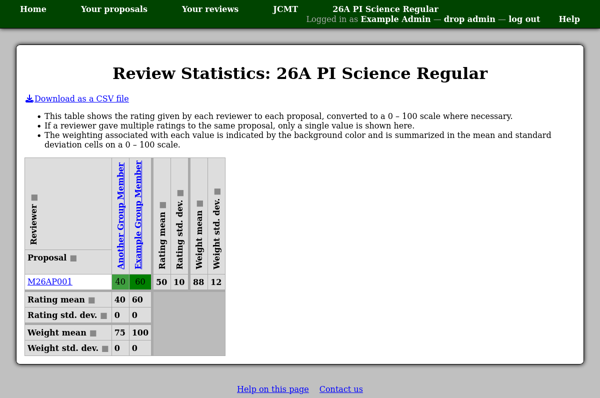Viewport: 600px width, 398px height.
Task: Click the download icon beside CSV link
Action: pyautogui.click(x=29, y=99)
